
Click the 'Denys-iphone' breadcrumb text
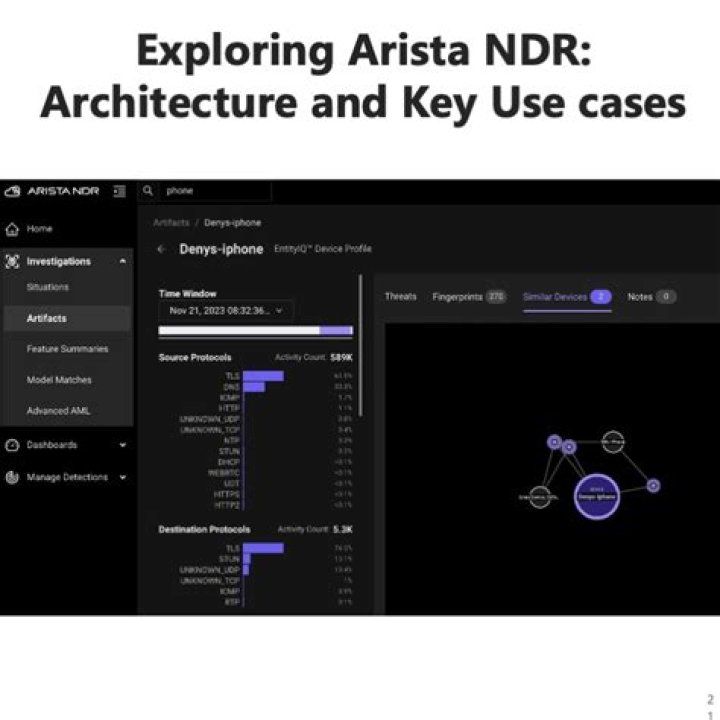(x=232, y=223)
